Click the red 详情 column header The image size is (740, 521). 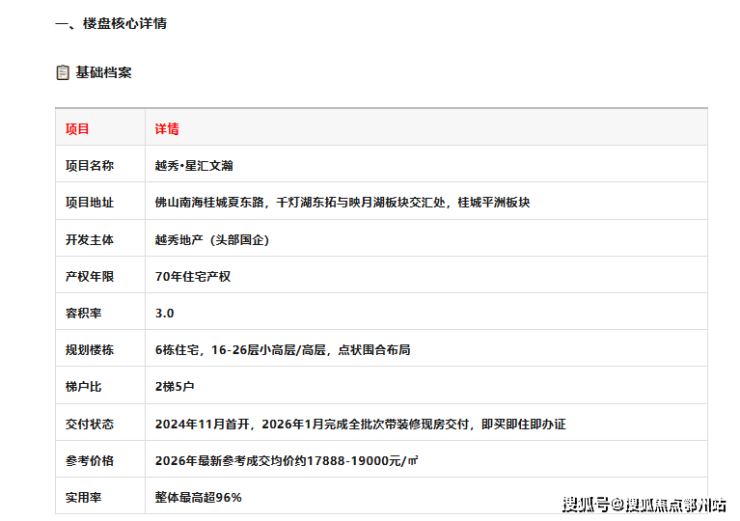point(167,129)
